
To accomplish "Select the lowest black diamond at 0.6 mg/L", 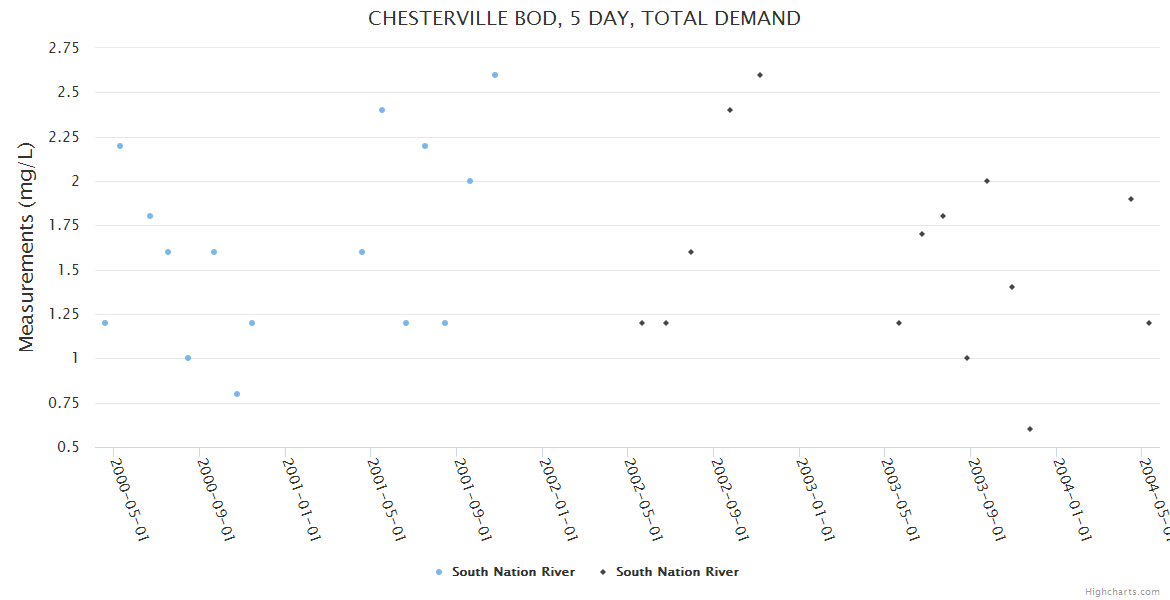I will 1030,429.
